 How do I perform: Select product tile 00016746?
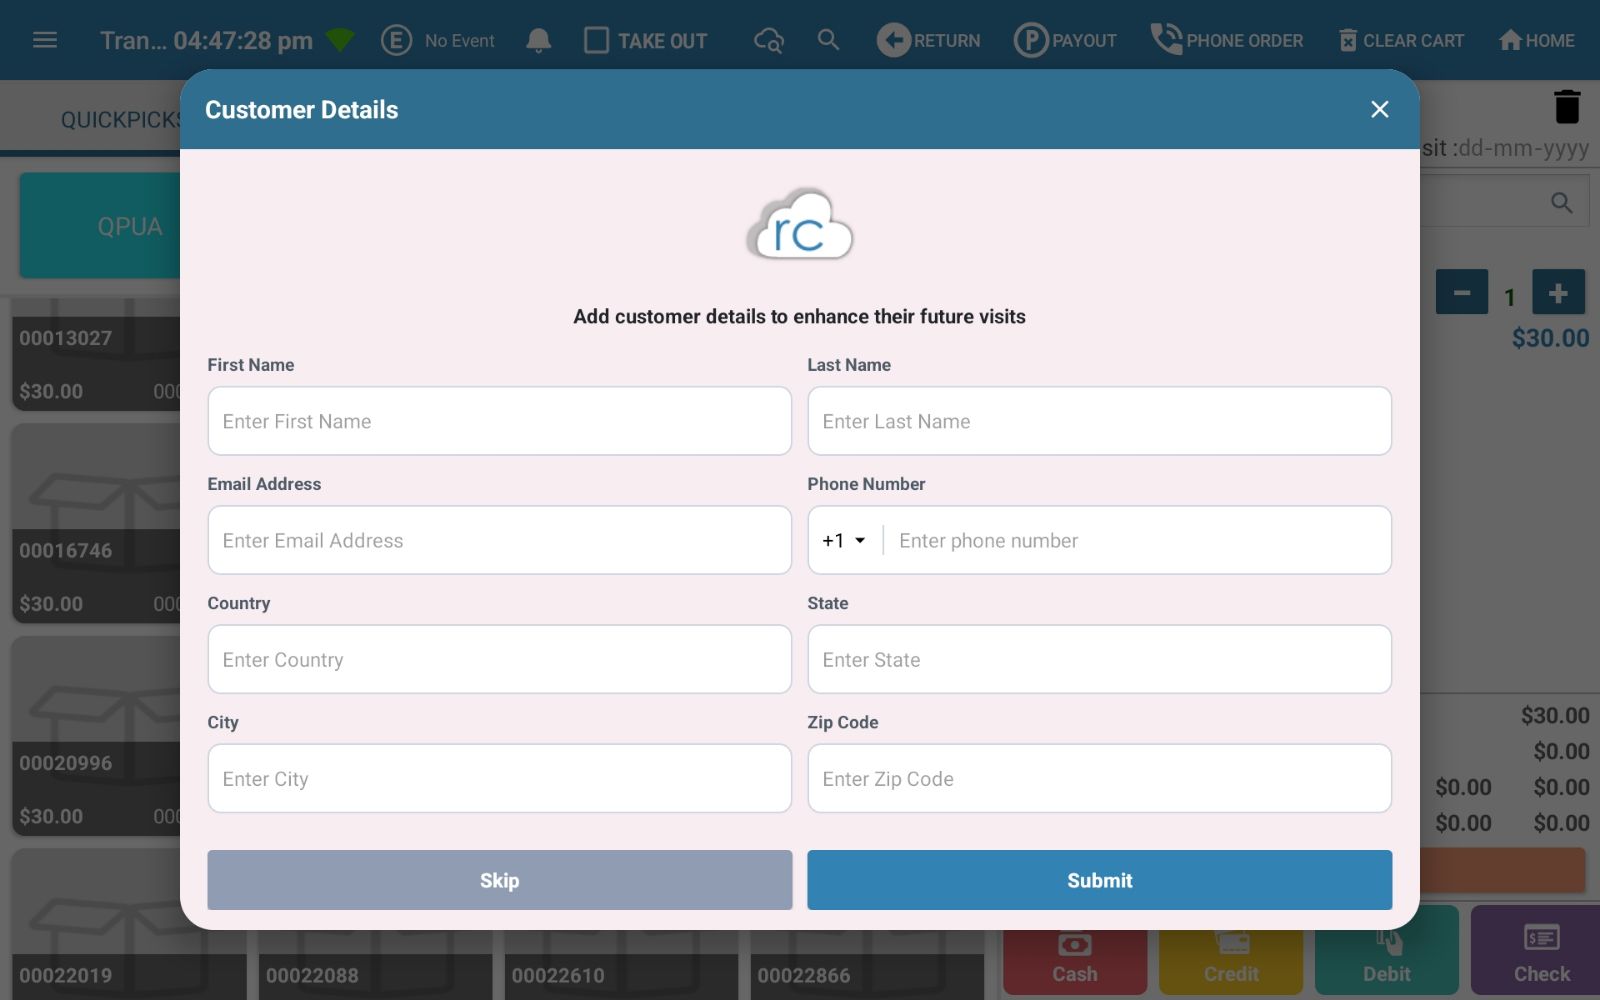pyautogui.click(x=97, y=524)
